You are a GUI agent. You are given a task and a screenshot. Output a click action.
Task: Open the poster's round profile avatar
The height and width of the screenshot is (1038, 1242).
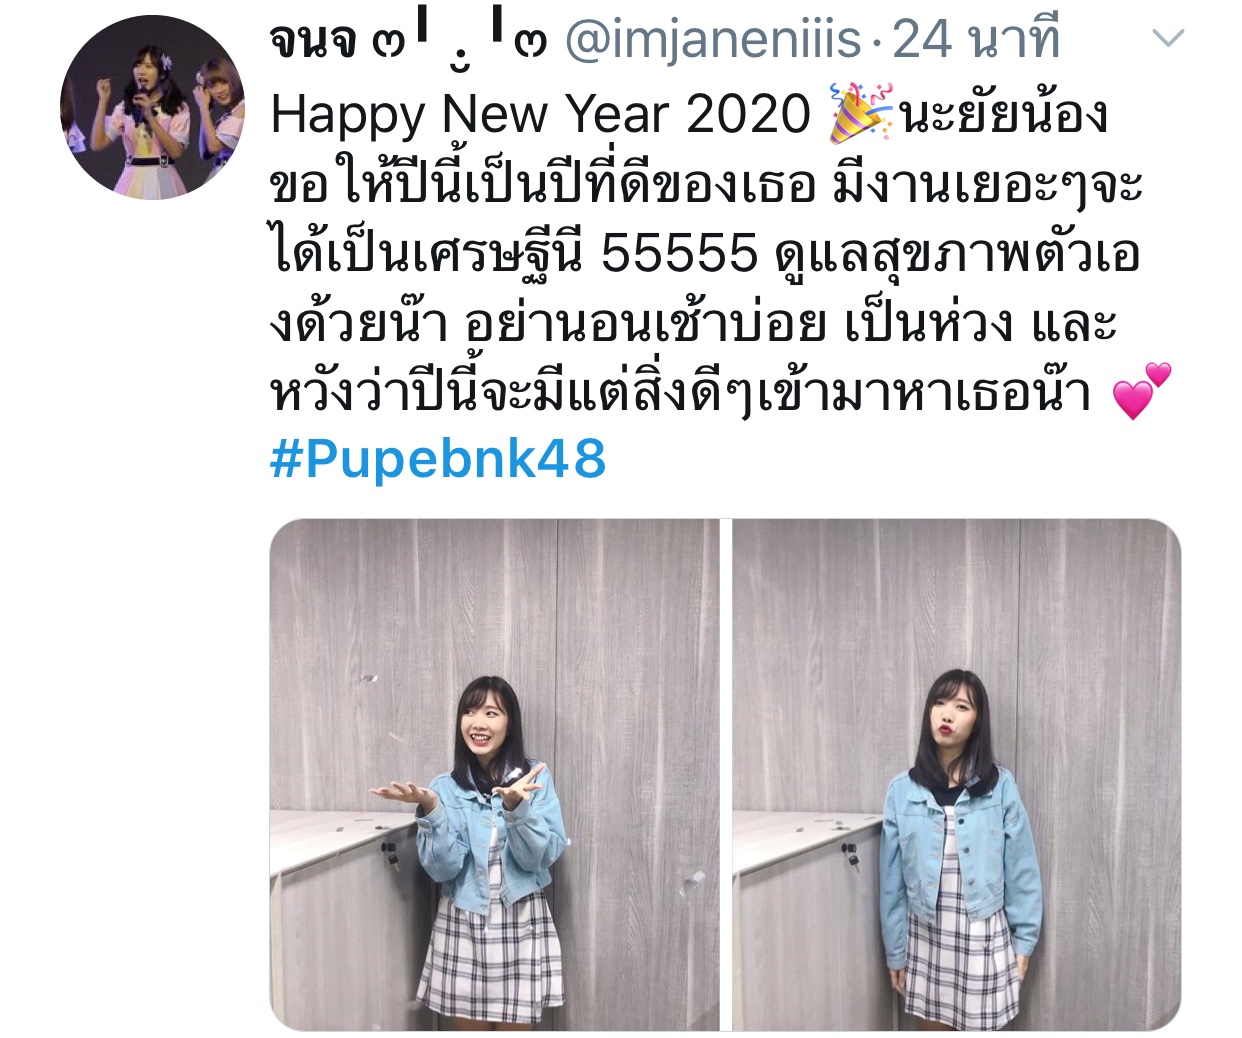coord(152,107)
